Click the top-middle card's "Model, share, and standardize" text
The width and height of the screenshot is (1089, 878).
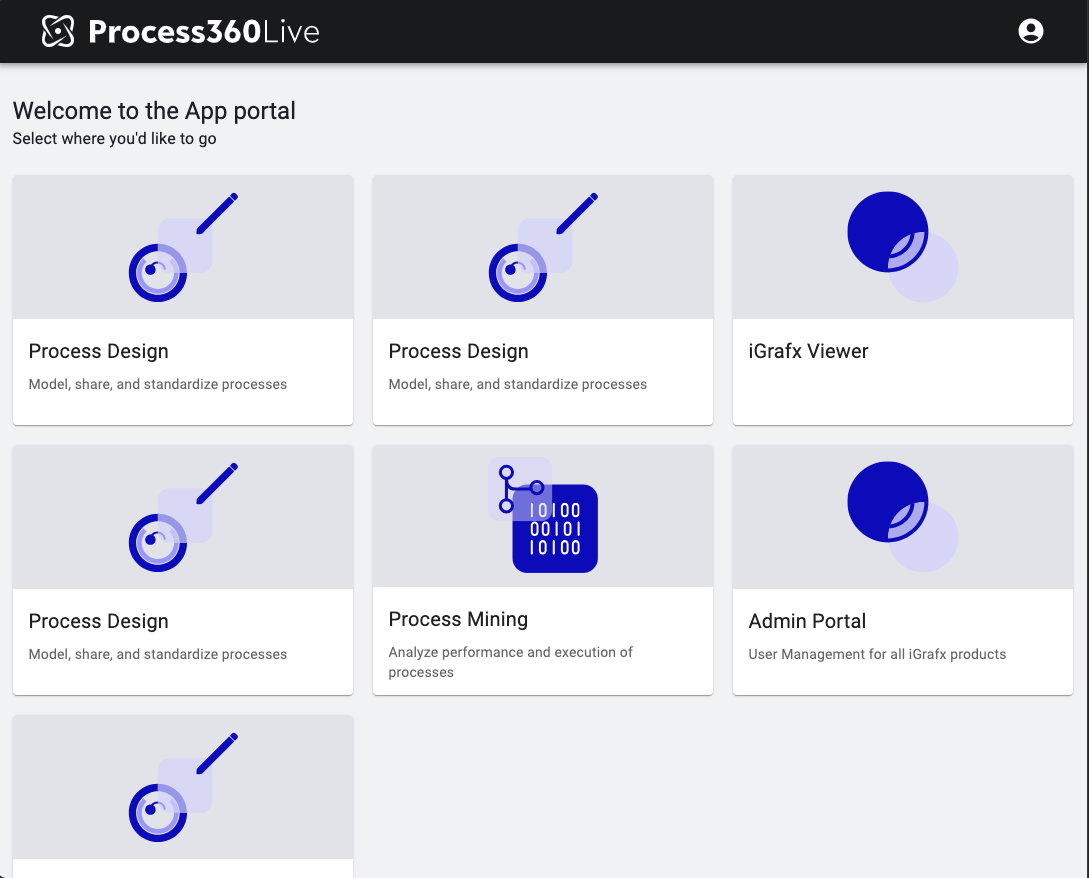click(x=517, y=384)
